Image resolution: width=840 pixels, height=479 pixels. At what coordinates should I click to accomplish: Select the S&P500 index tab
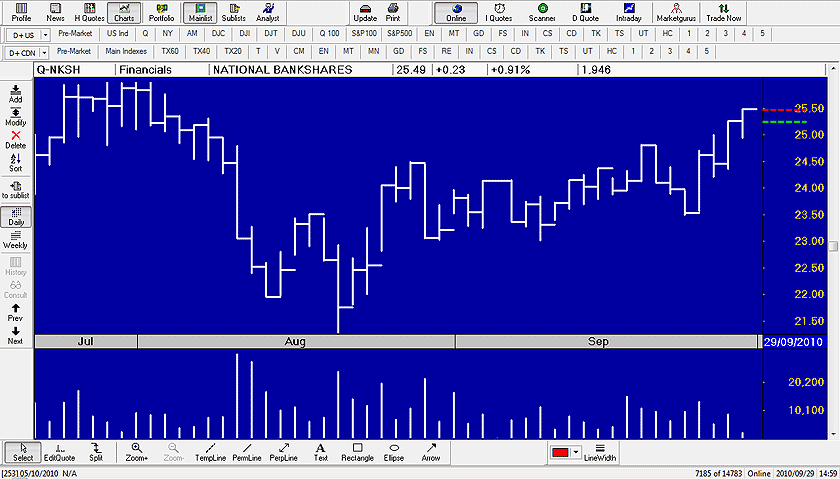coord(400,34)
